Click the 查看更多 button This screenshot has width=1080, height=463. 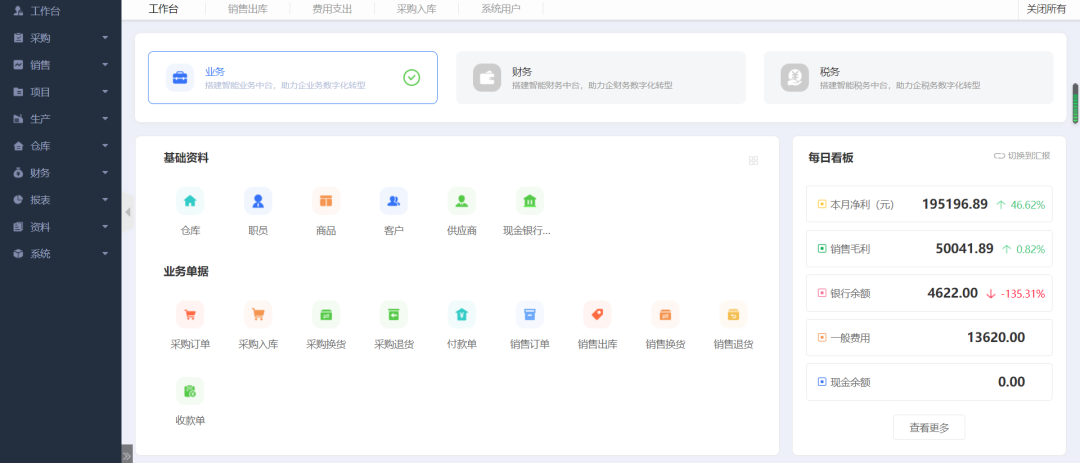[928, 427]
